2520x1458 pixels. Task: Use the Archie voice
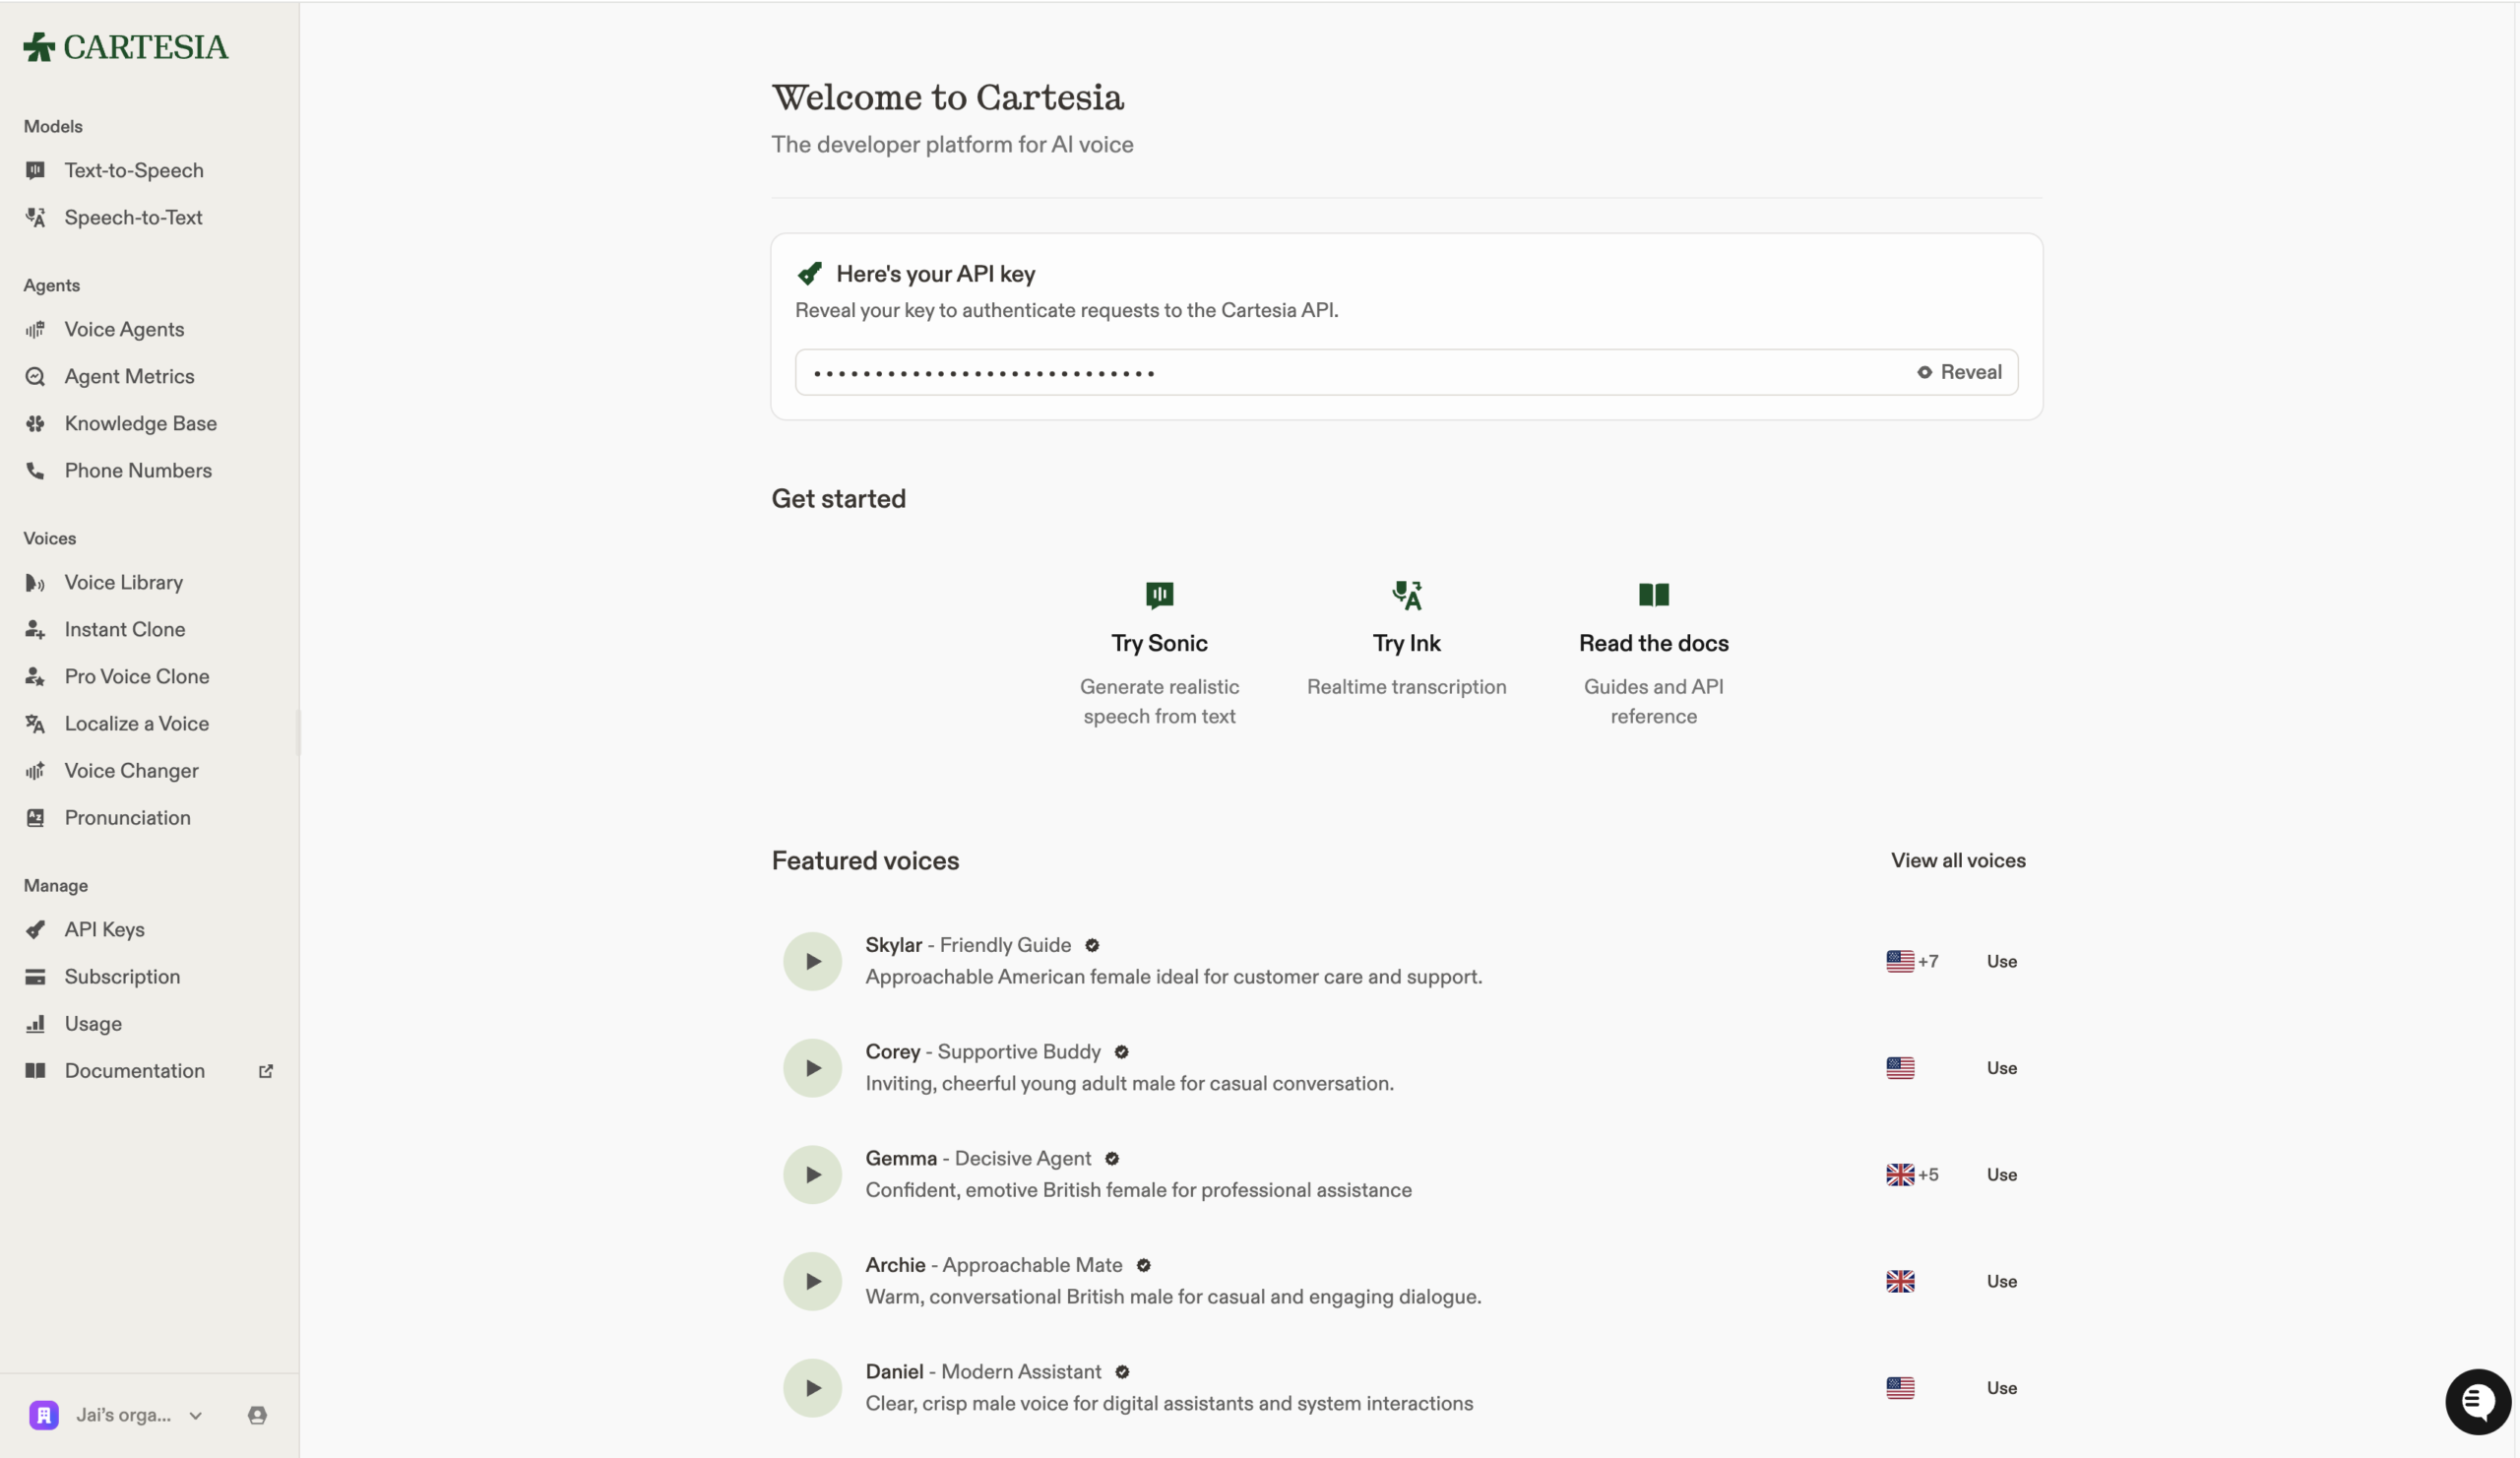point(2001,1281)
